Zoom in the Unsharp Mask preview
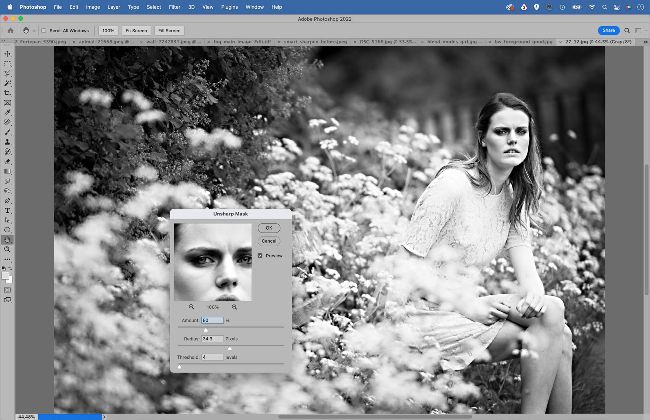Viewport: 650px width, 420px height. point(235,306)
